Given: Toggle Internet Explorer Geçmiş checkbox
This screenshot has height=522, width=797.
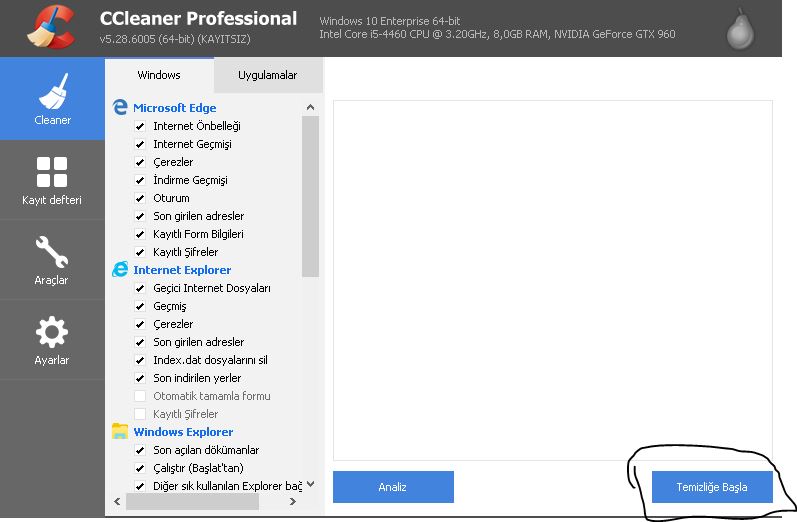Looking at the screenshot, I should coord(140,306).
